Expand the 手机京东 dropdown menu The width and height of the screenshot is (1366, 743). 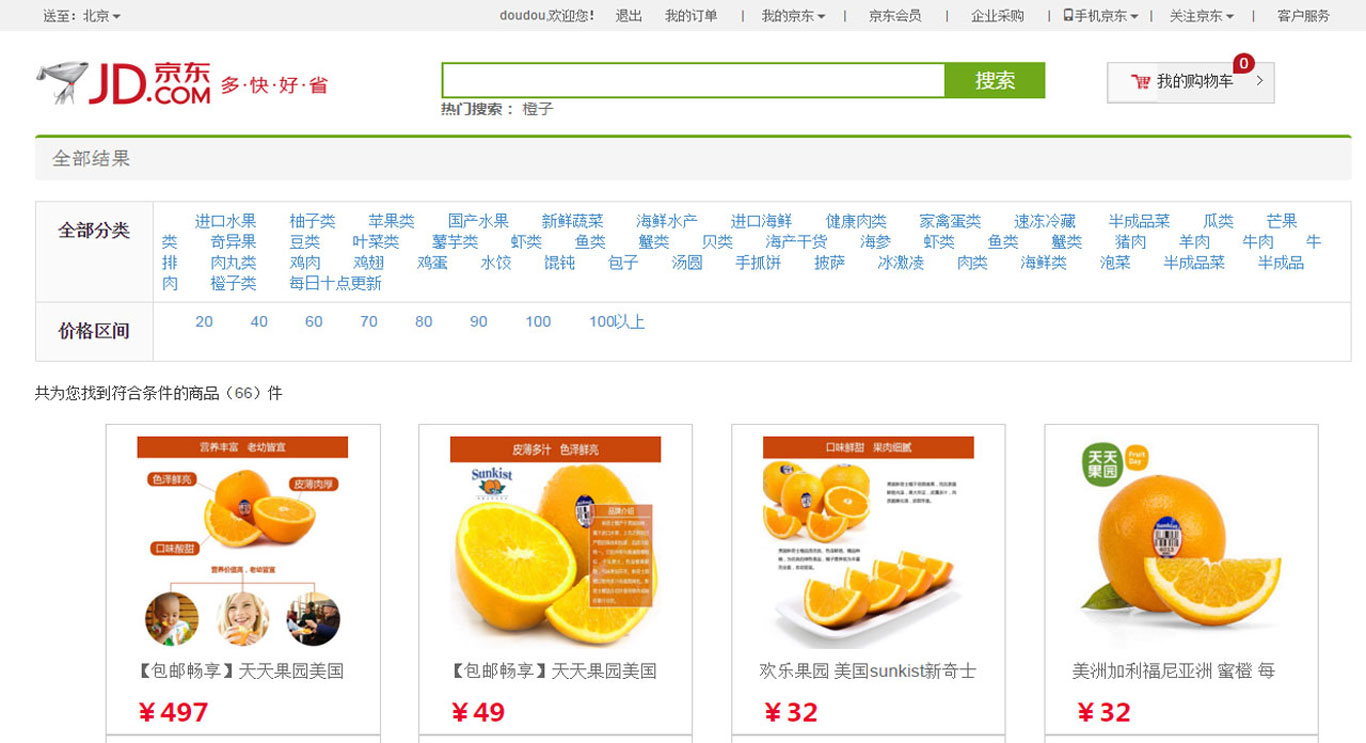(1100, 16)
